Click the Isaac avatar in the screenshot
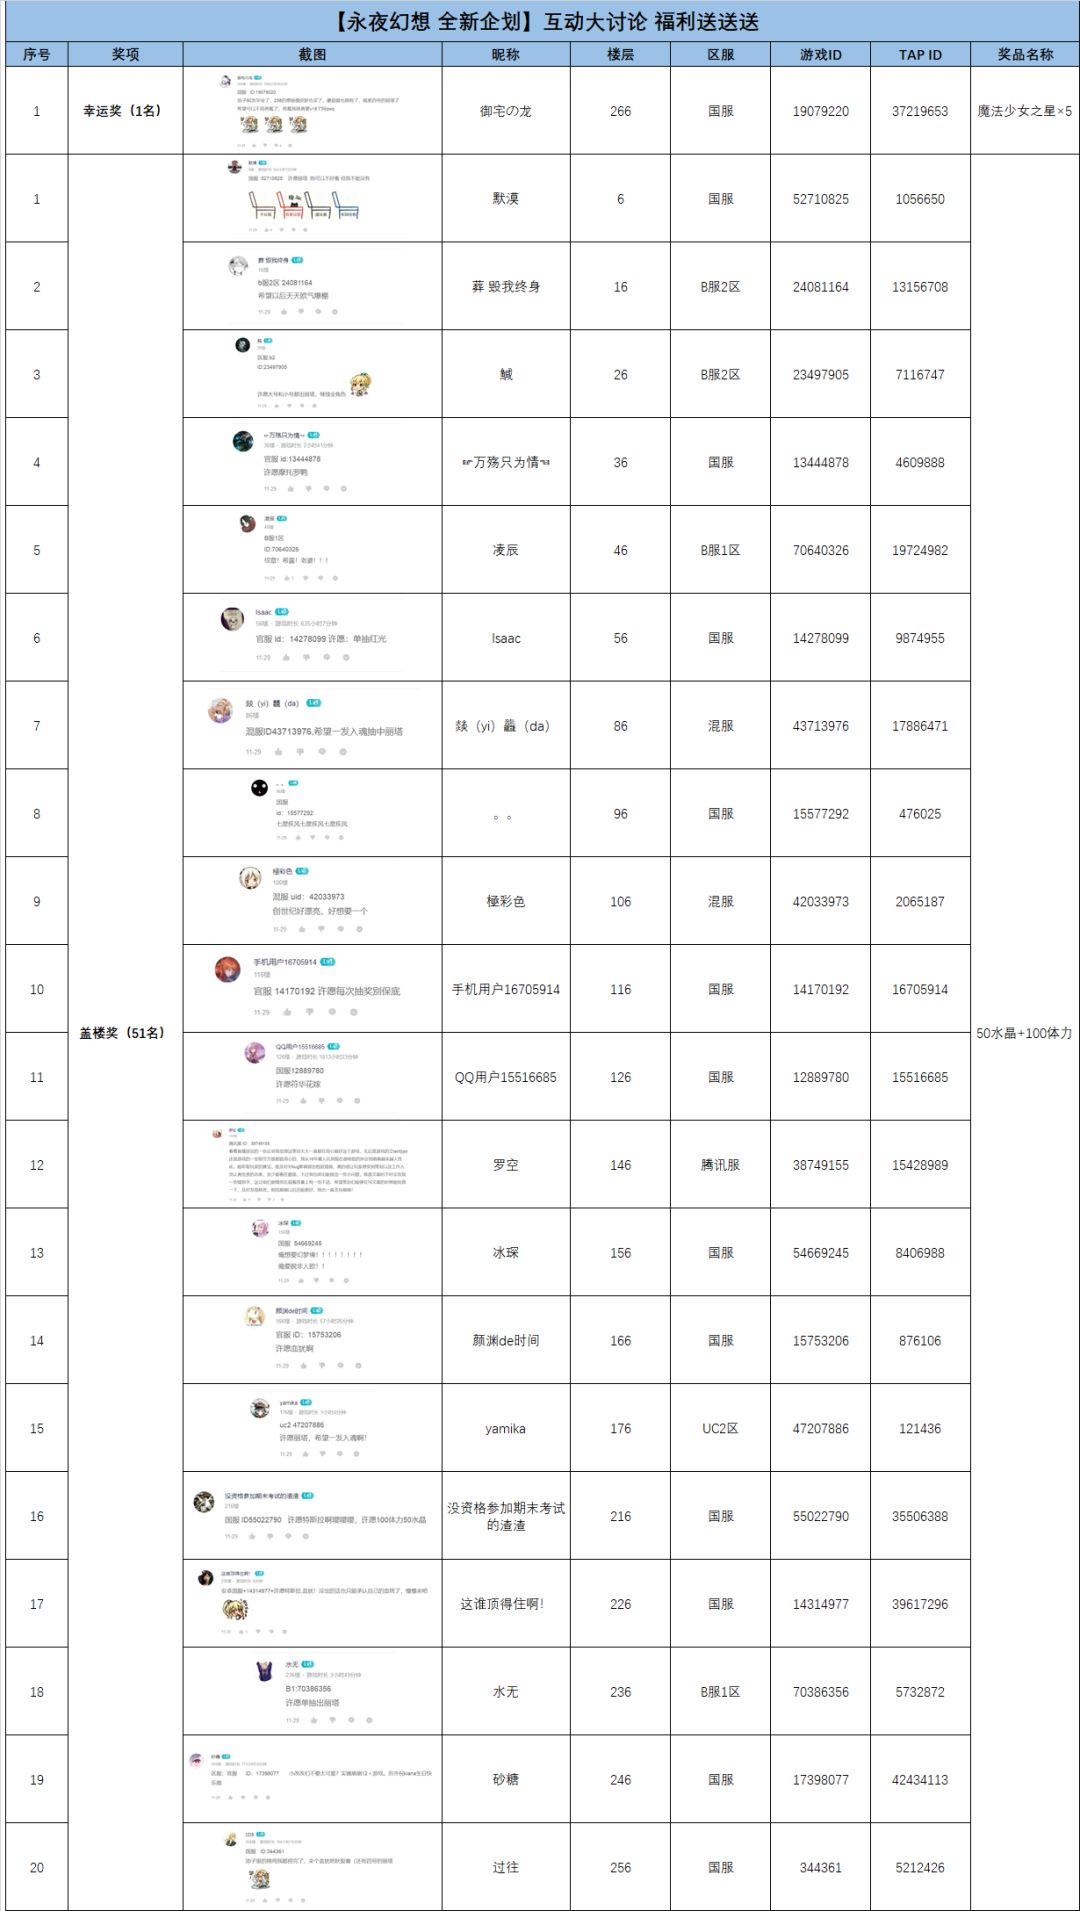1080x1911 pixels. [x=232, y=619]
